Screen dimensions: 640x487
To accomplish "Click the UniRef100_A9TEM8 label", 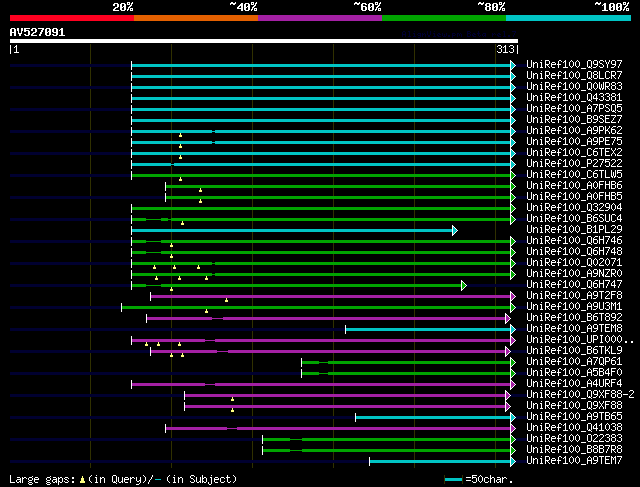I will [x=574, y=329].
